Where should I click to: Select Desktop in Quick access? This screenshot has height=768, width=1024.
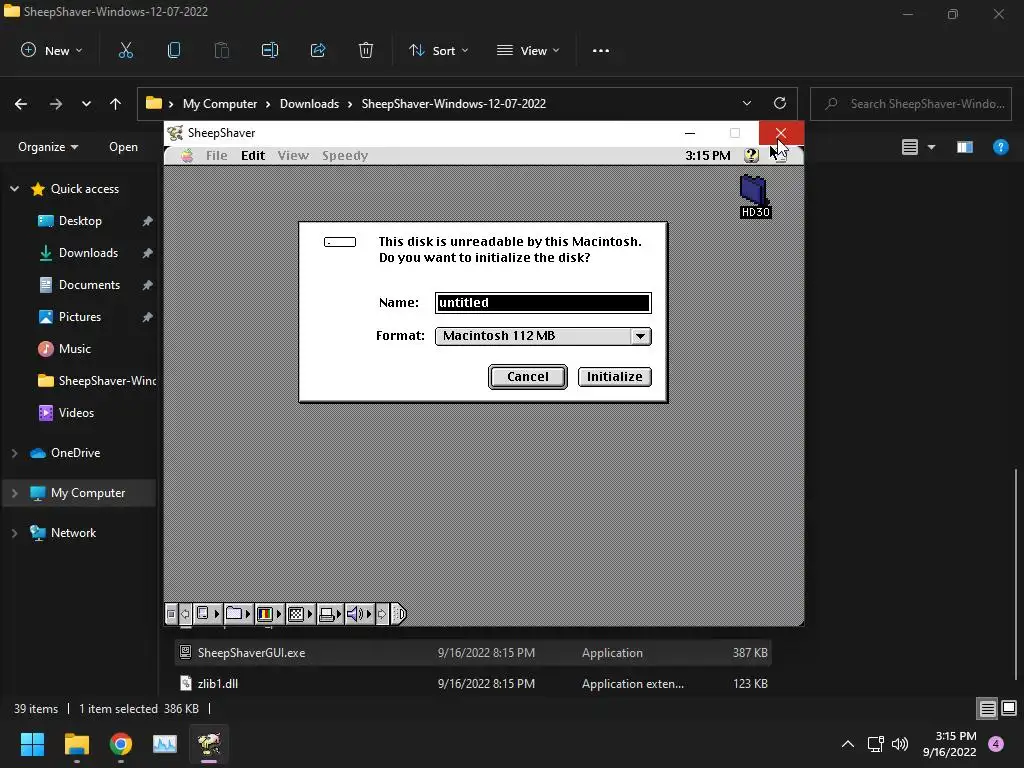click(80, 221)
